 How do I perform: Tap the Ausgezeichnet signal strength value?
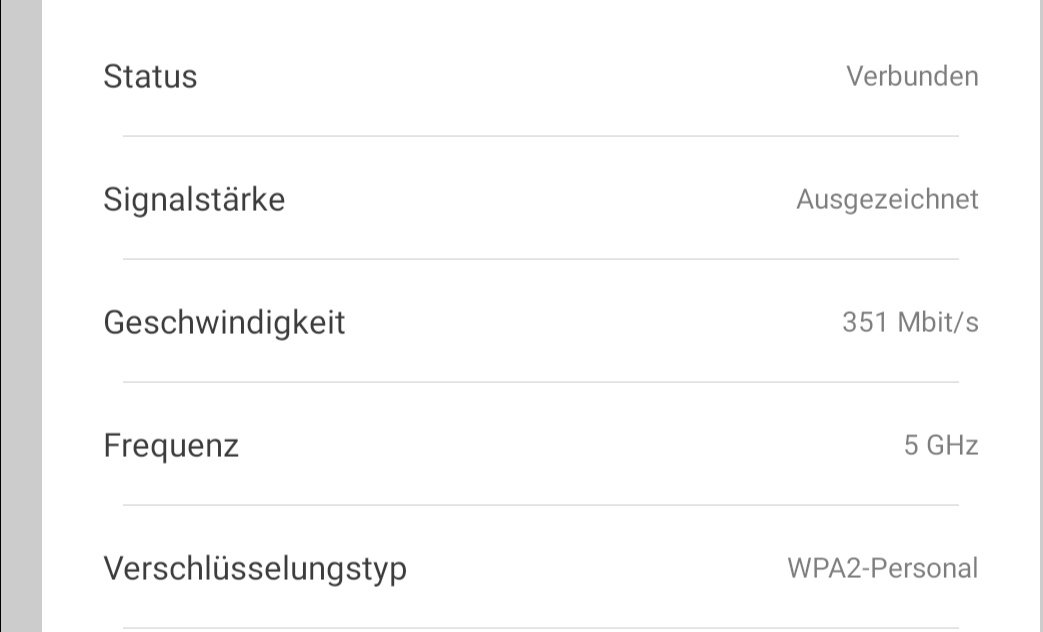[887, 200]
